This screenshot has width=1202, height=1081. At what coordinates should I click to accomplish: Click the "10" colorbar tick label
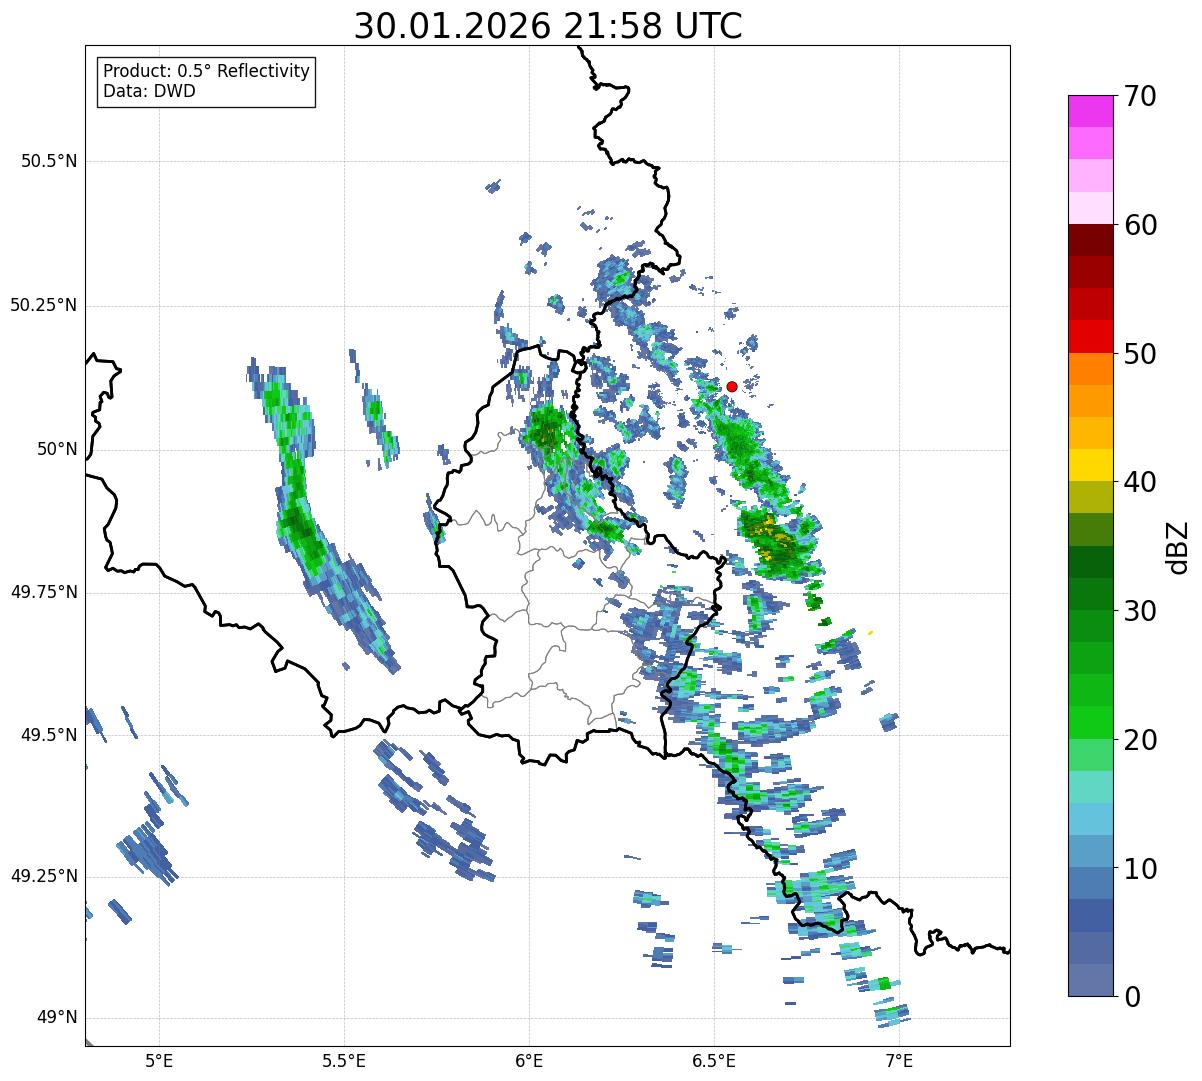[x=1140, y=868]
